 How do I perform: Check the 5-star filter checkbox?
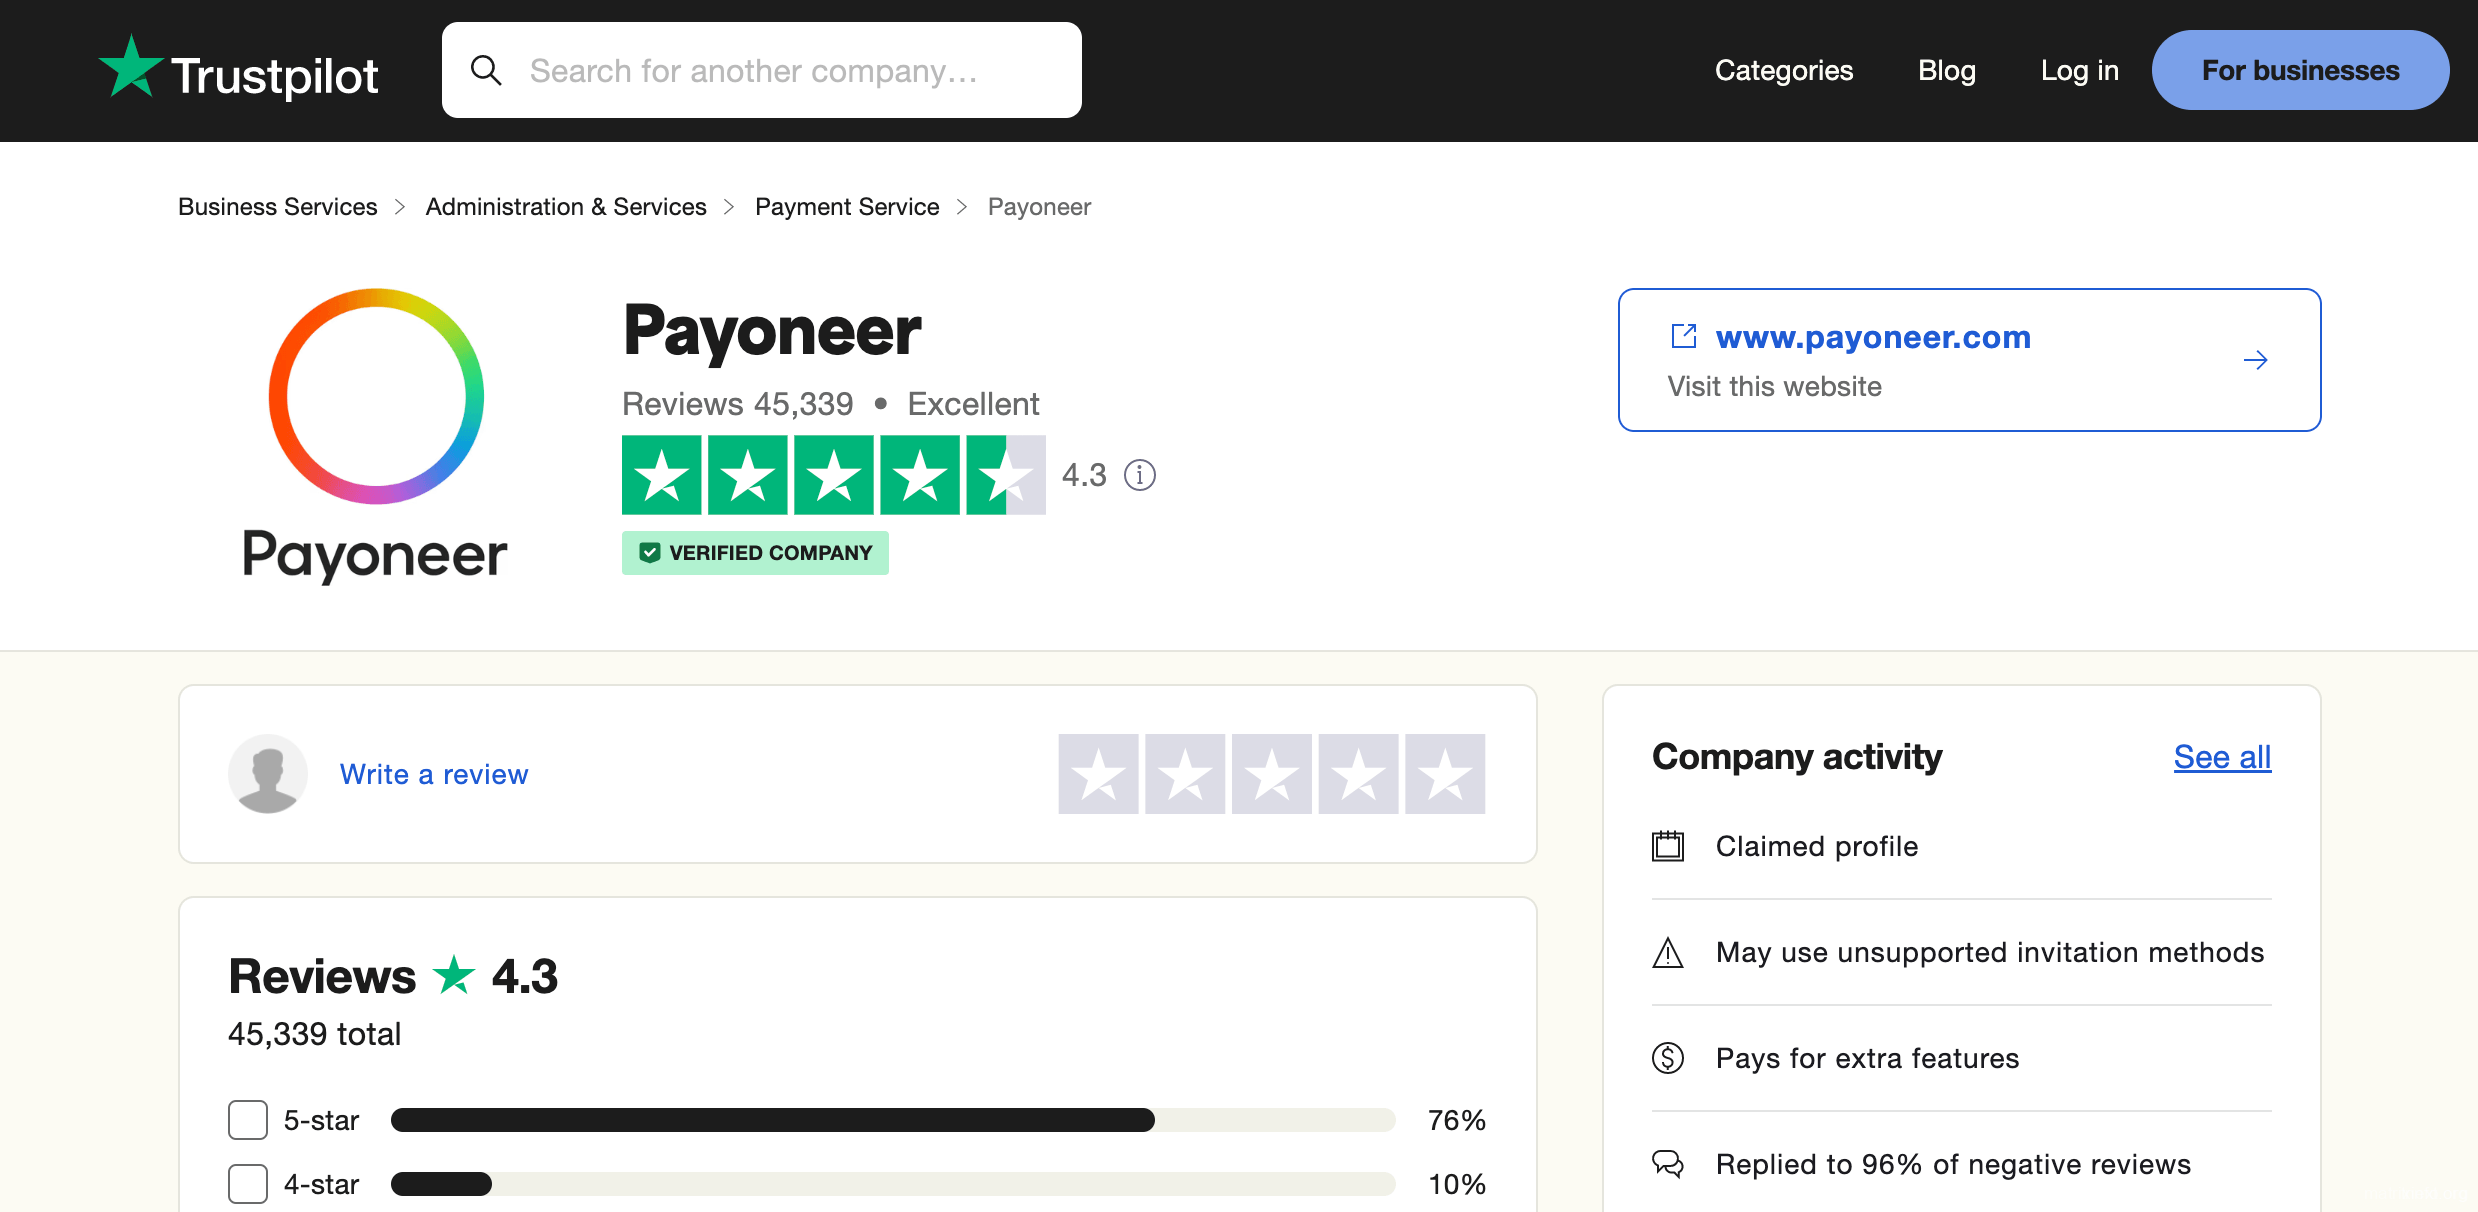pos(248,1120)
